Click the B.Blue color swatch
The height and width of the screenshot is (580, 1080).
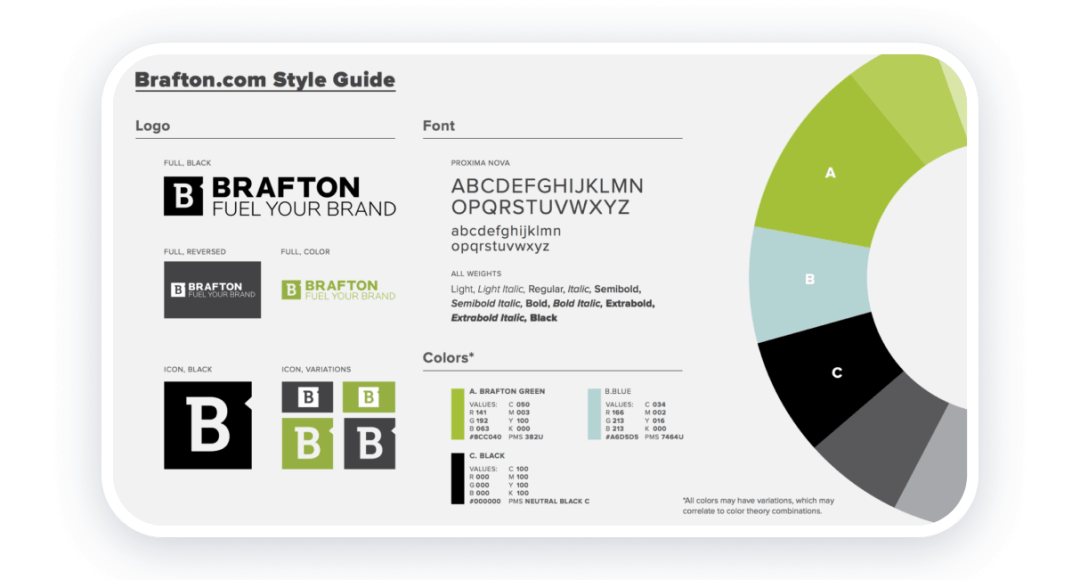[x=595, y=414]
